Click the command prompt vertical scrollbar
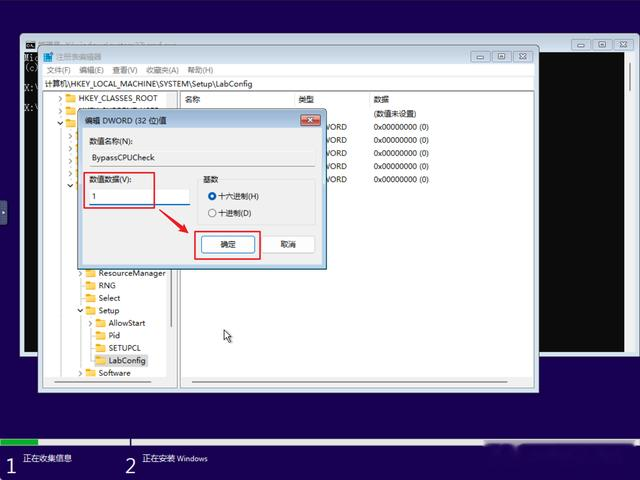Viewport: 640px width, 480px height. (x=631, y=76)
